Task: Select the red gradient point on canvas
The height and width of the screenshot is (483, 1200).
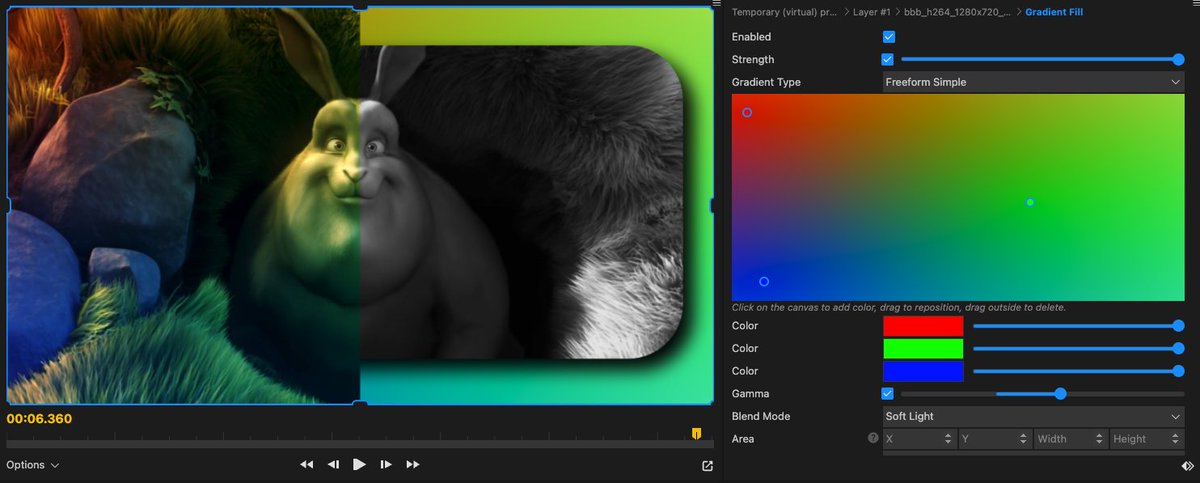Action: pyautogui.click(x=747, y=113)
